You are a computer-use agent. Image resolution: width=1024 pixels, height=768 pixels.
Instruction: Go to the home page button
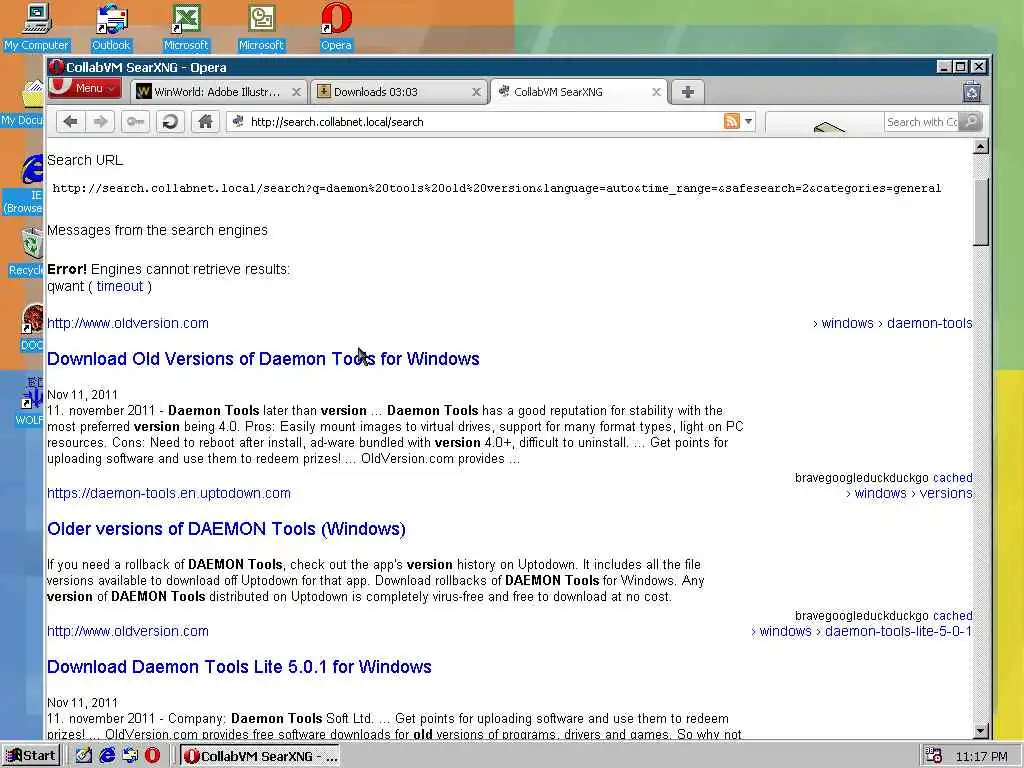click(205, 121)
